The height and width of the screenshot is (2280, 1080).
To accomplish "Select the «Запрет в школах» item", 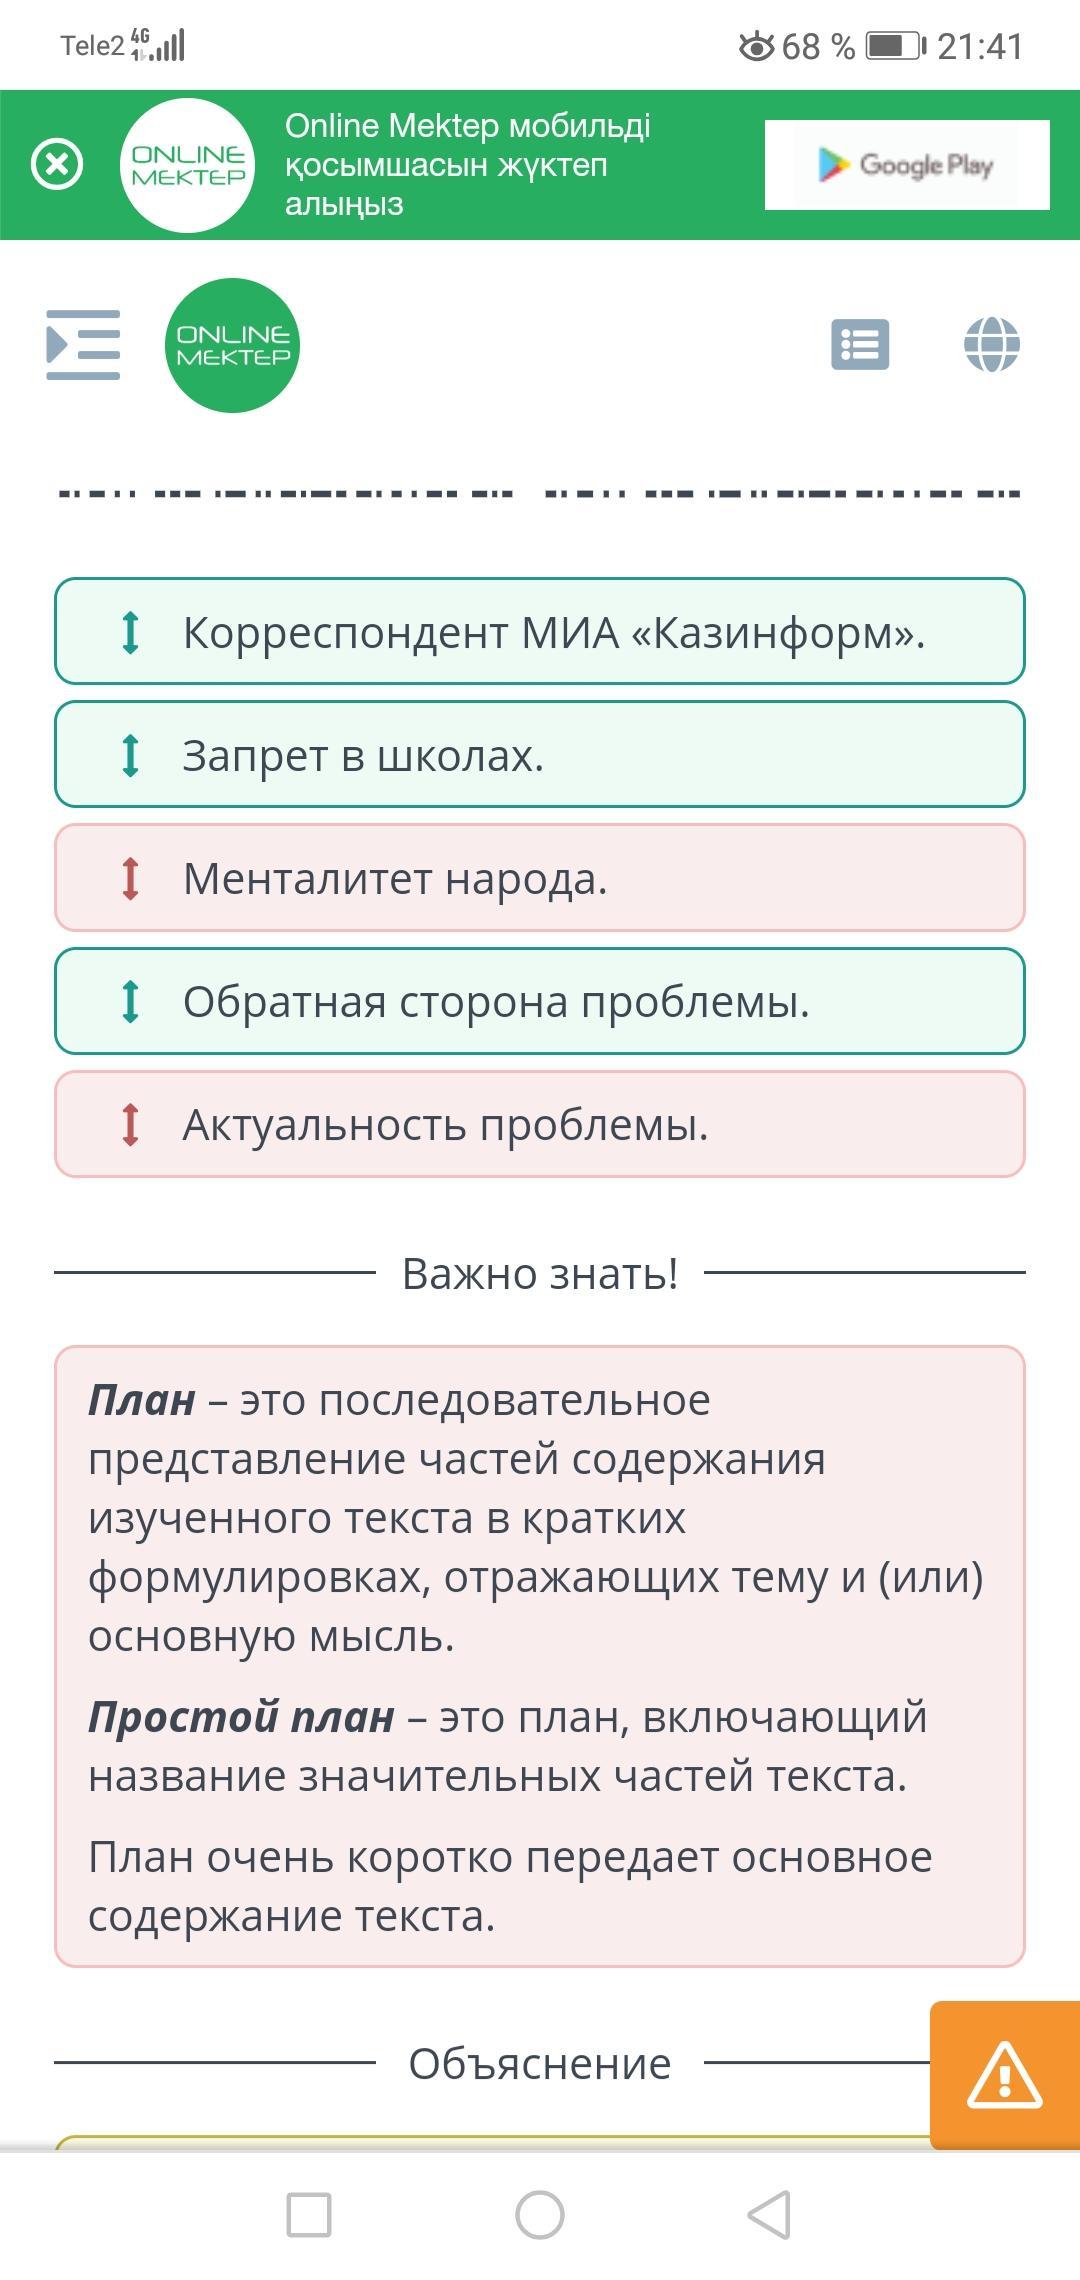I will point(540,754).
